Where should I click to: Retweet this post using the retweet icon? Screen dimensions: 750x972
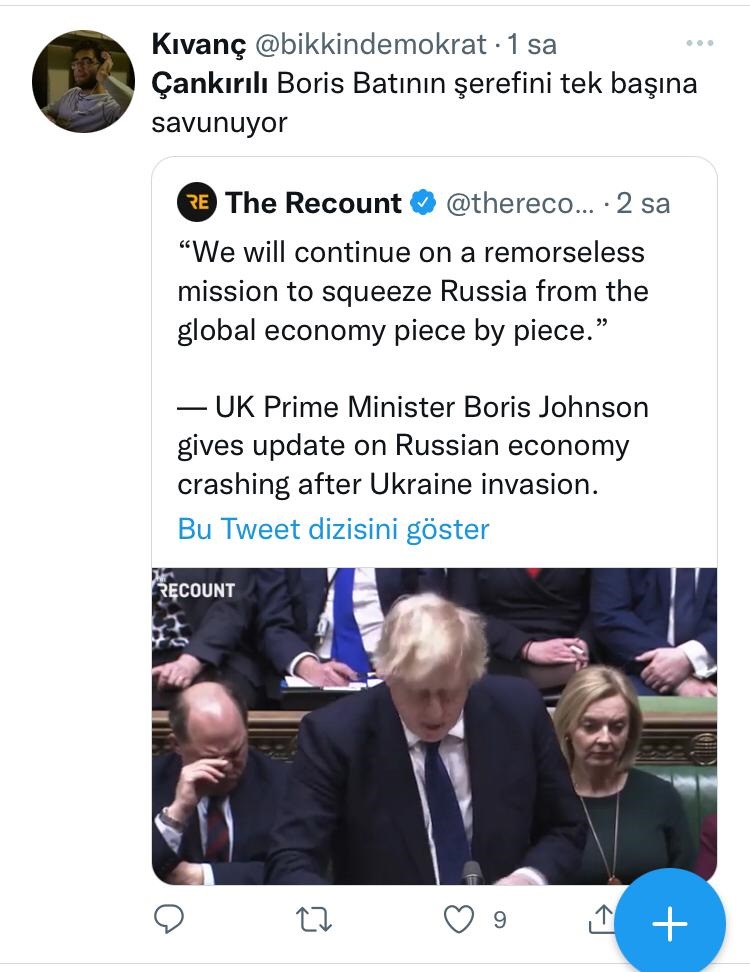[314, 919]
